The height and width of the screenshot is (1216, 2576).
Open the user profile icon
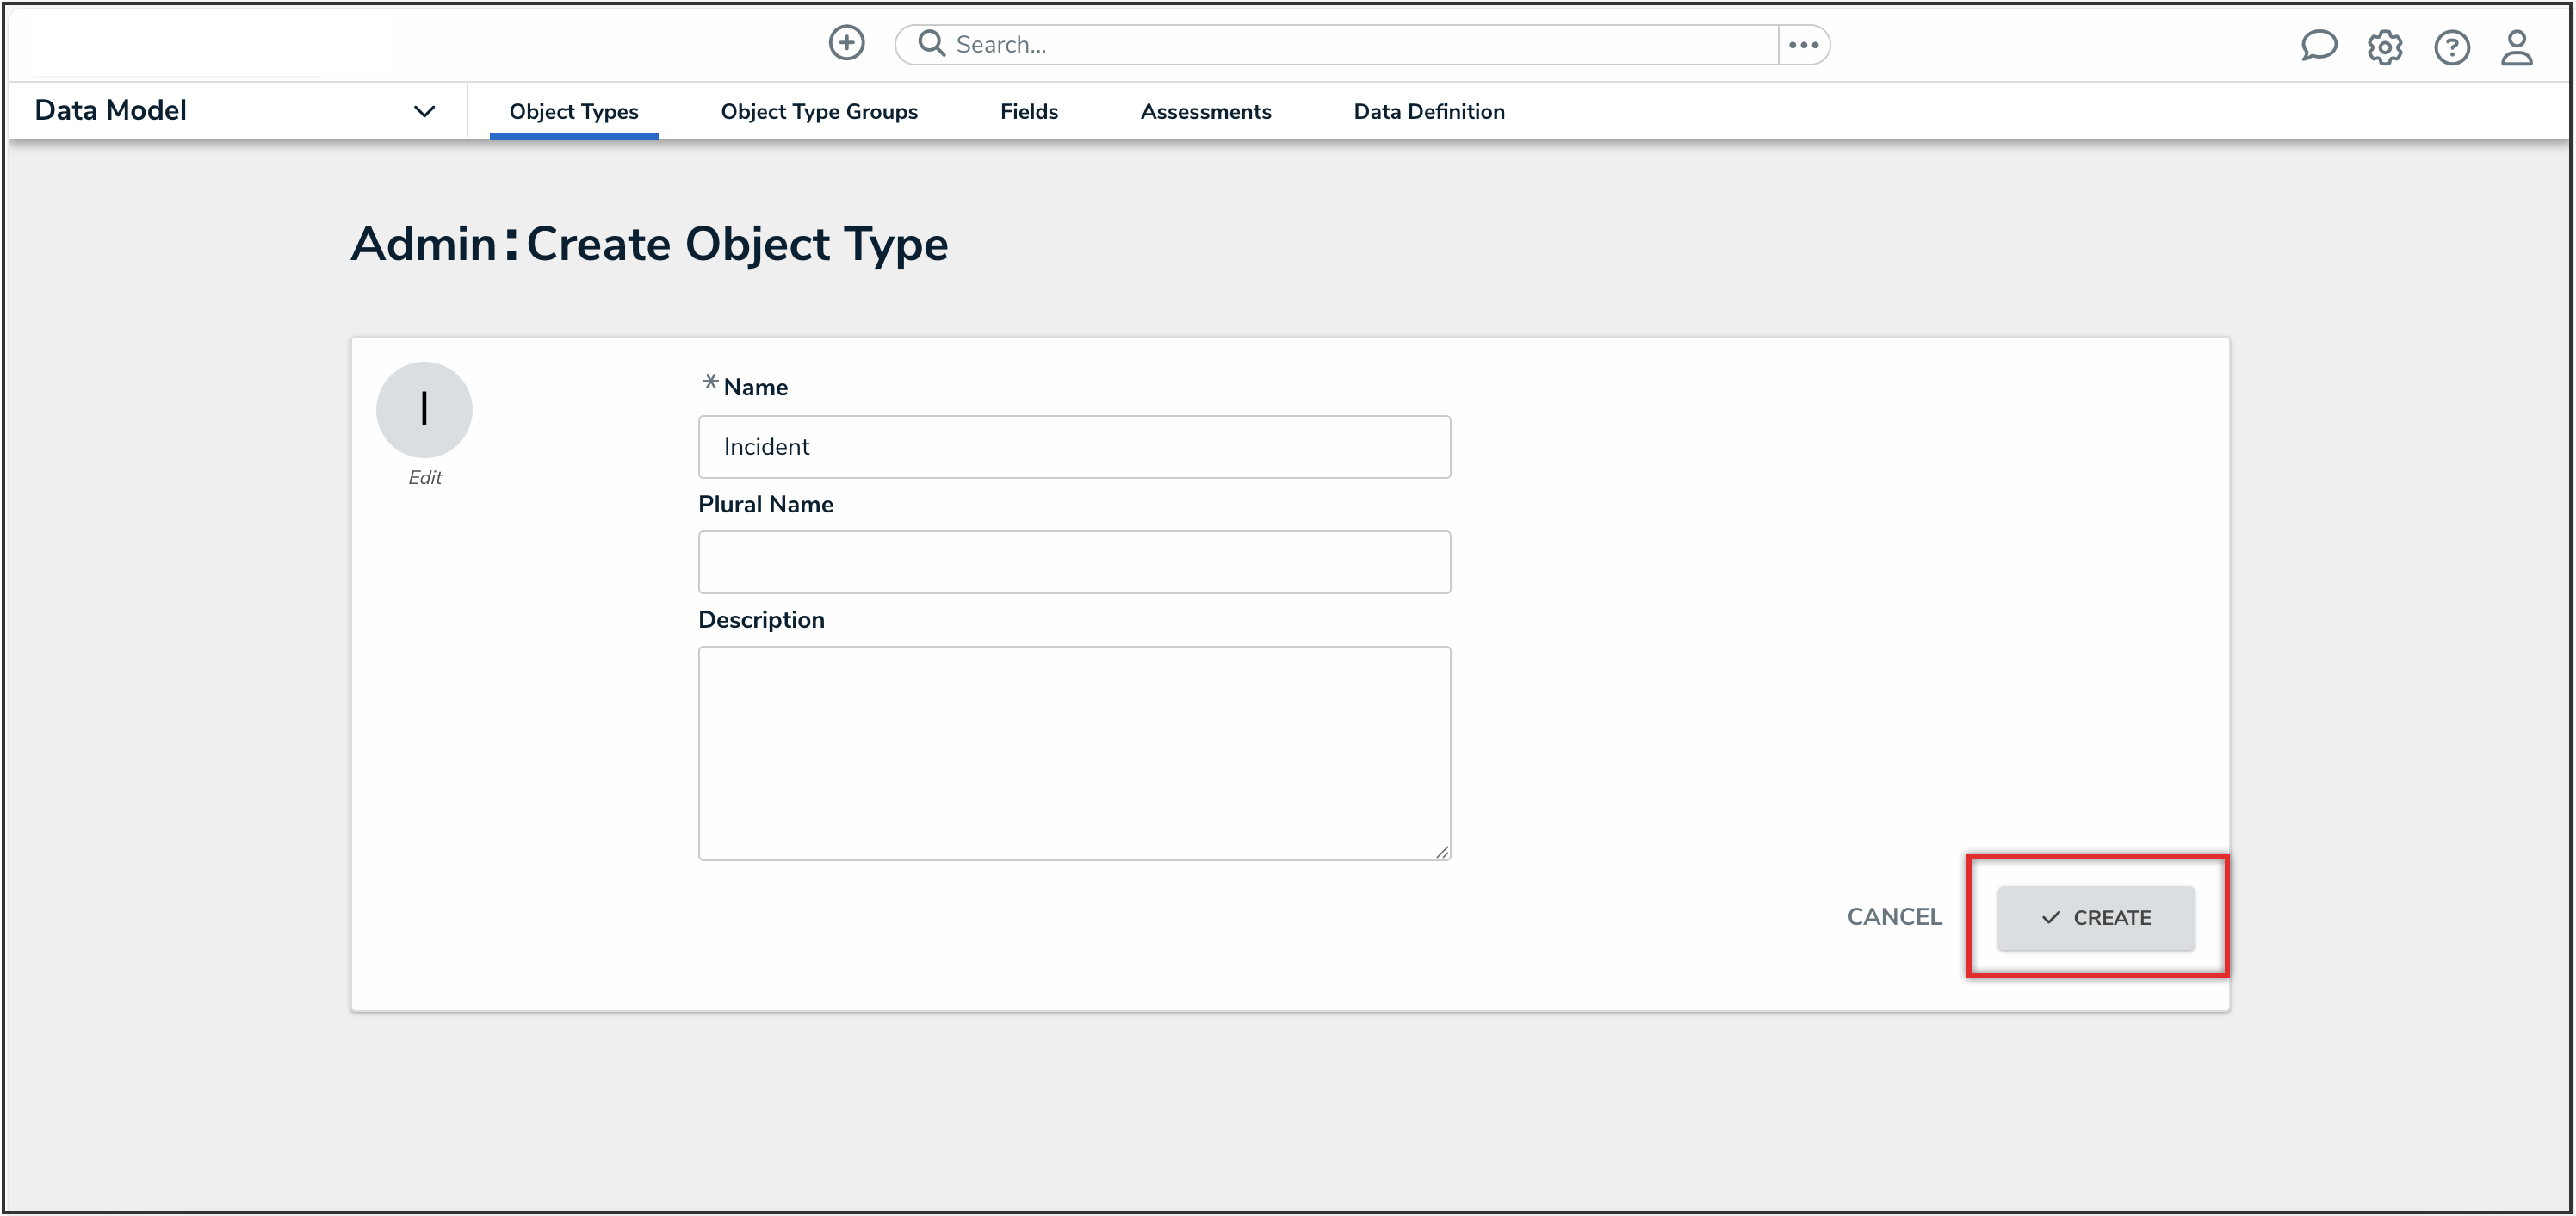2516,47
